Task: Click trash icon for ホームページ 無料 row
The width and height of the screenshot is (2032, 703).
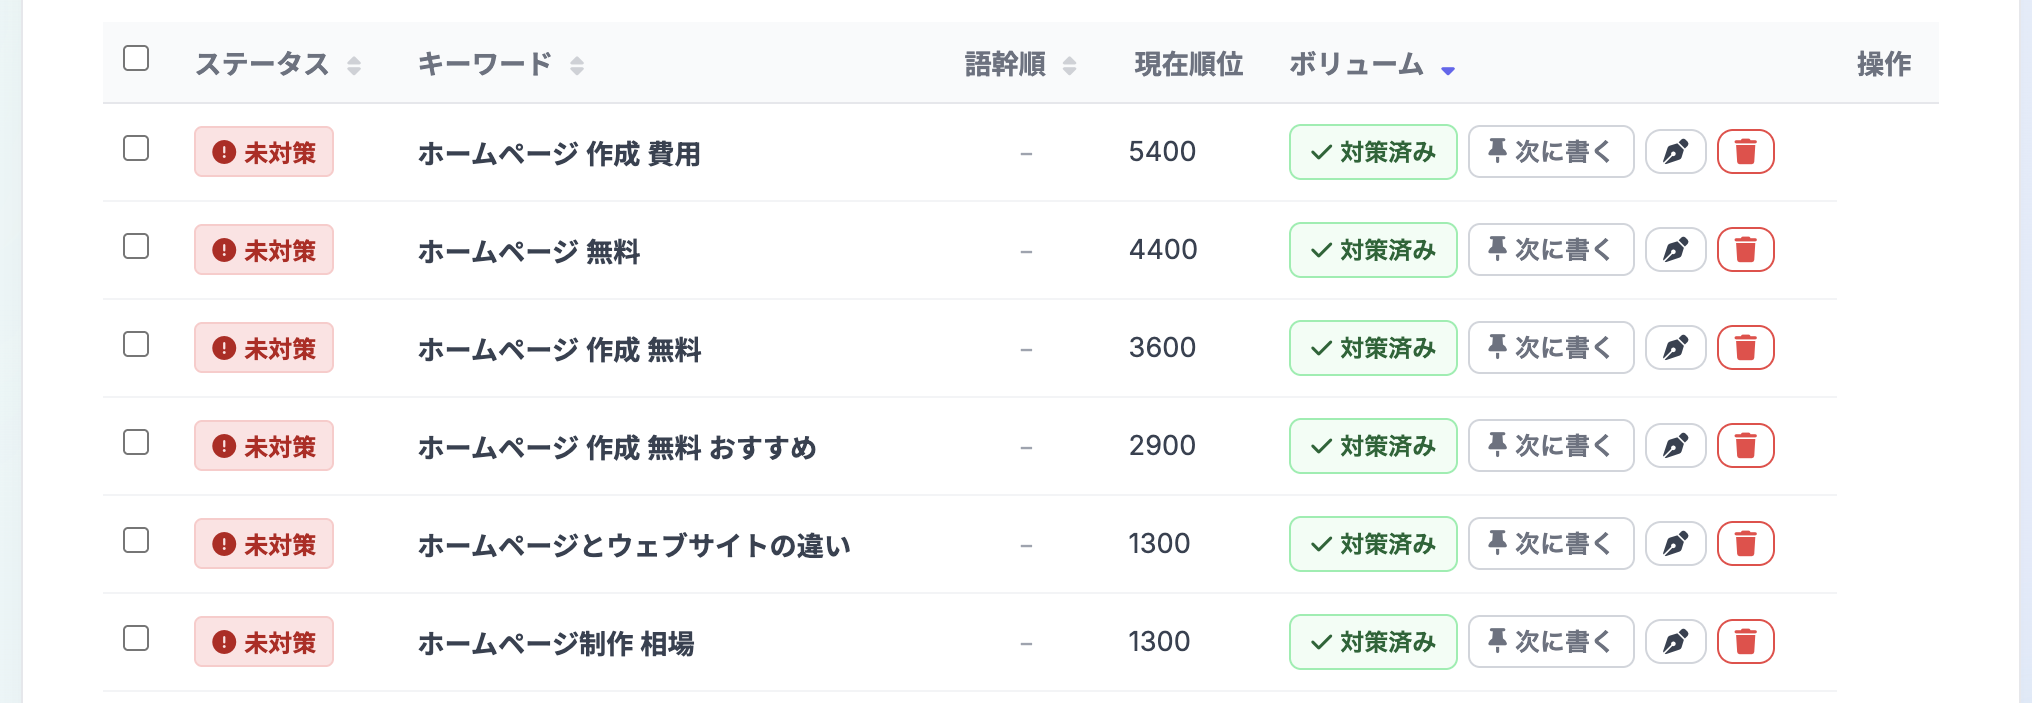Action: click(1745, 250)
